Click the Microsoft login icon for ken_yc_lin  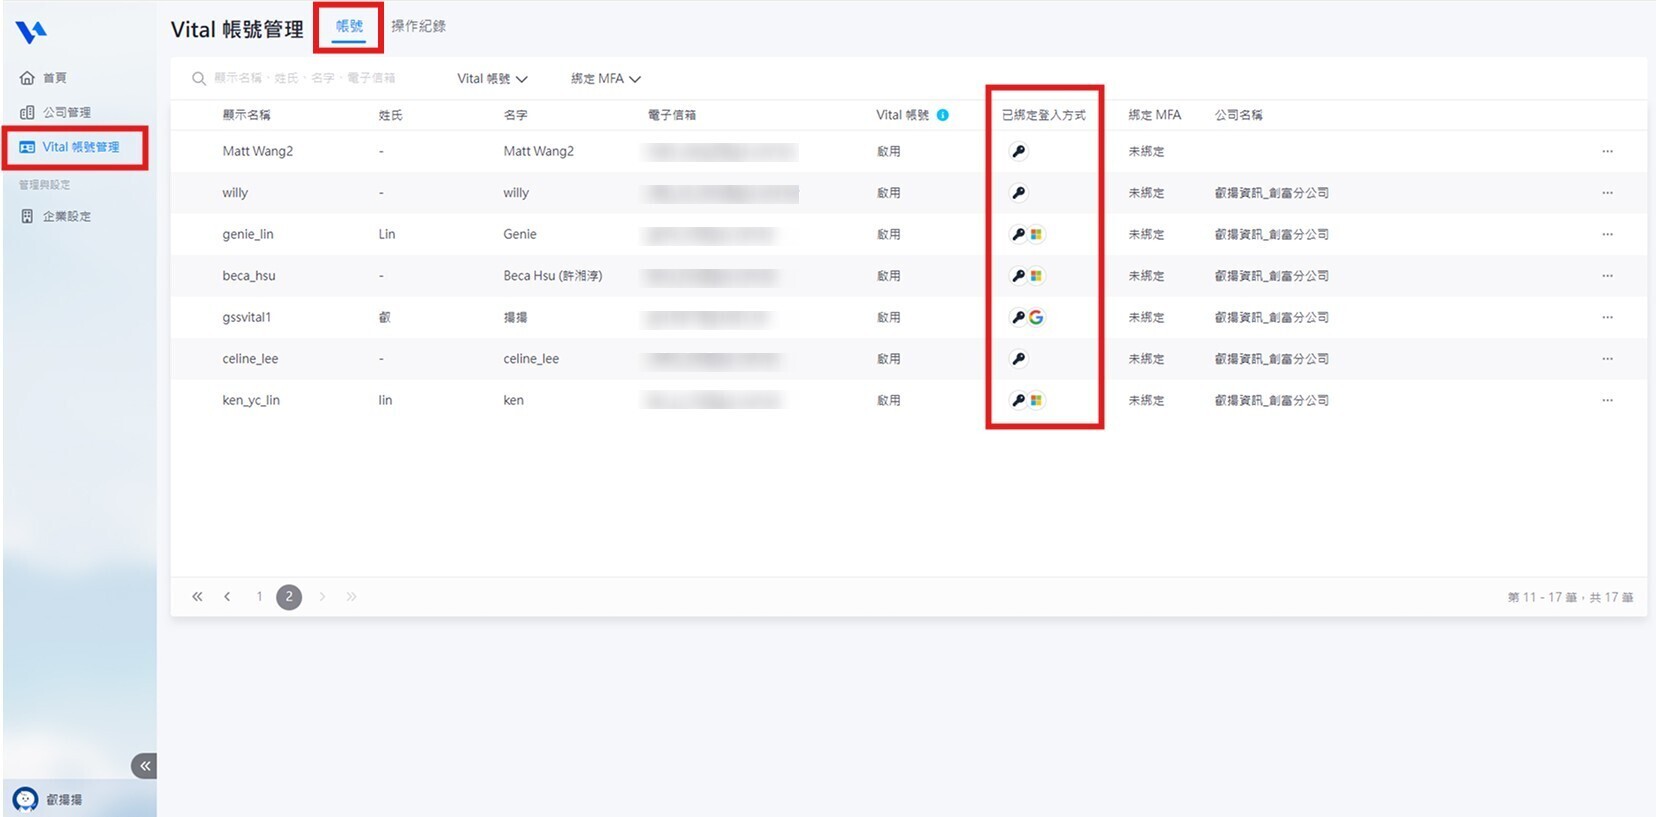(x=1036, y=400)
